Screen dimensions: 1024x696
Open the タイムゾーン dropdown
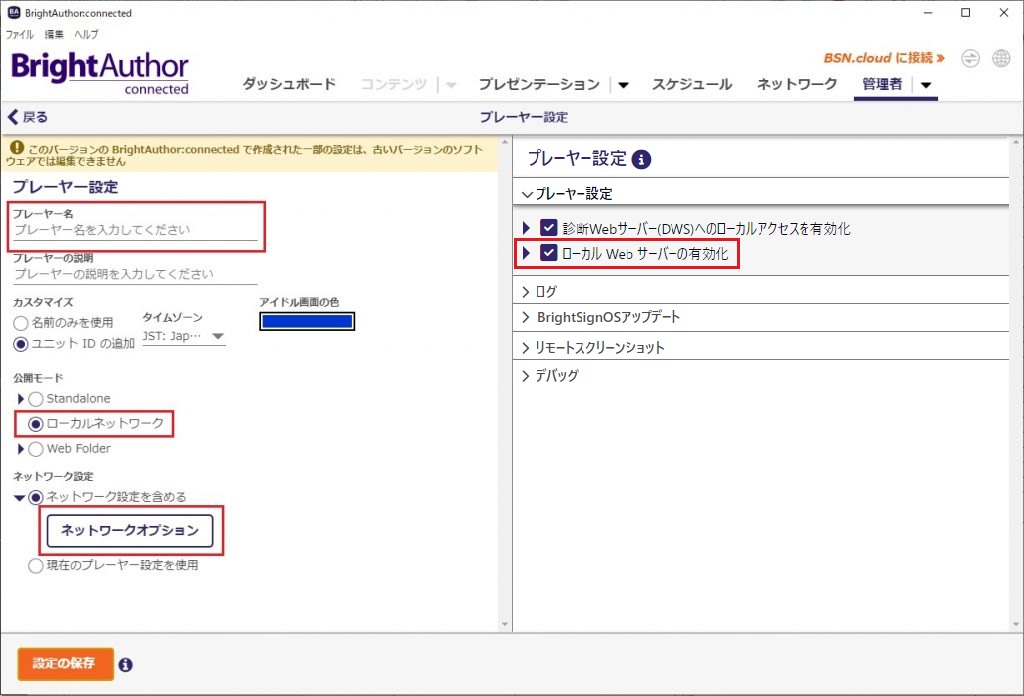pyautogui.click(x=184, y=336)
